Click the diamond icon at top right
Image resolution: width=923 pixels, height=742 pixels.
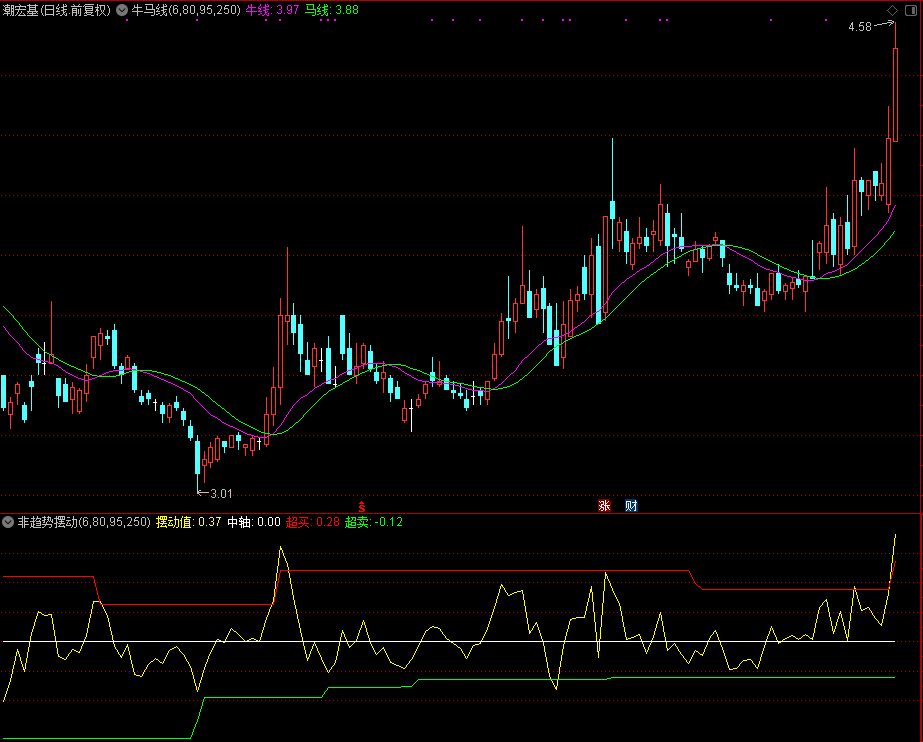pyautogui.click(x=892, y=10)
